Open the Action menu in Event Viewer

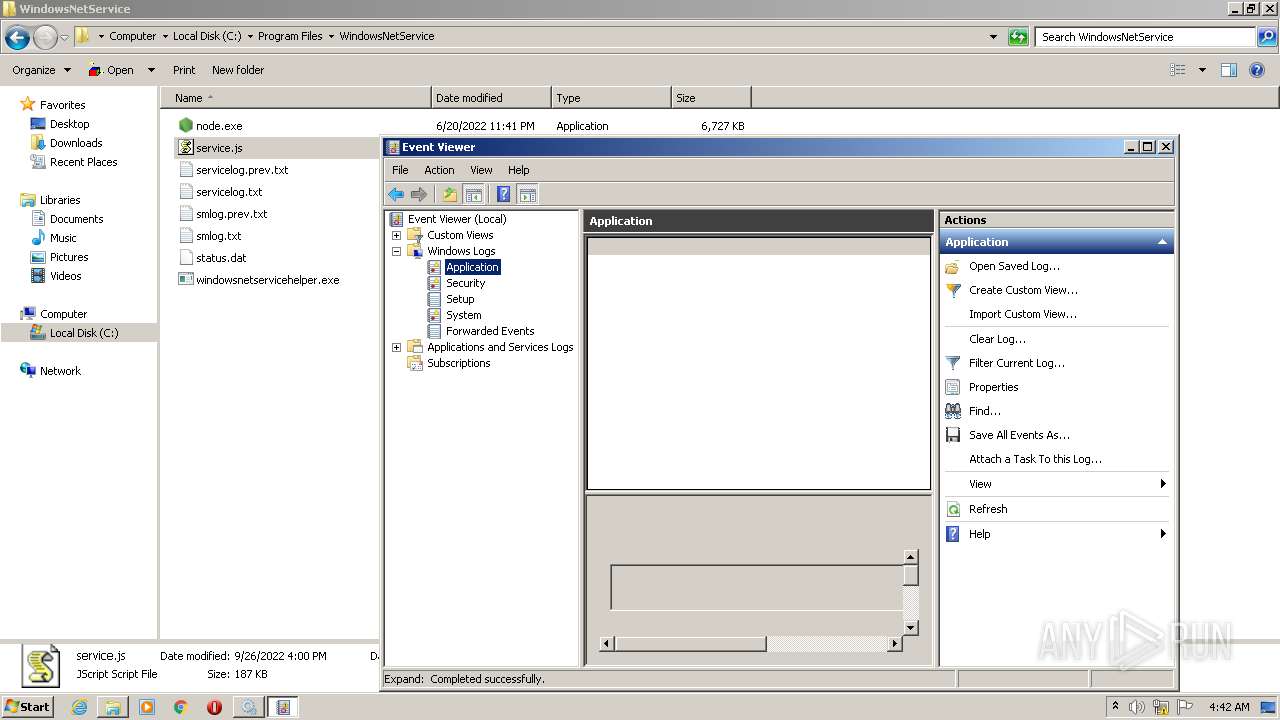pyautogui.click(x=439, y=170)
